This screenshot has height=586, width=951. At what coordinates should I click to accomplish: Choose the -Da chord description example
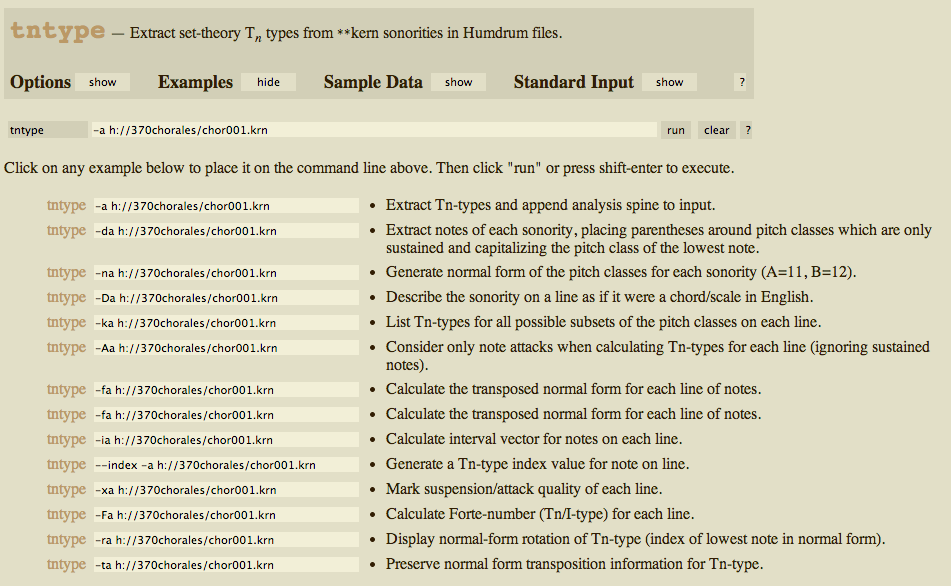(225, 298)
